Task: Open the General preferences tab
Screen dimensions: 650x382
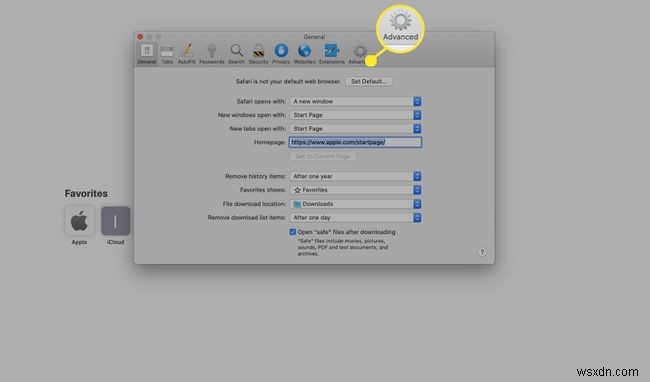Action: (147, 54)
